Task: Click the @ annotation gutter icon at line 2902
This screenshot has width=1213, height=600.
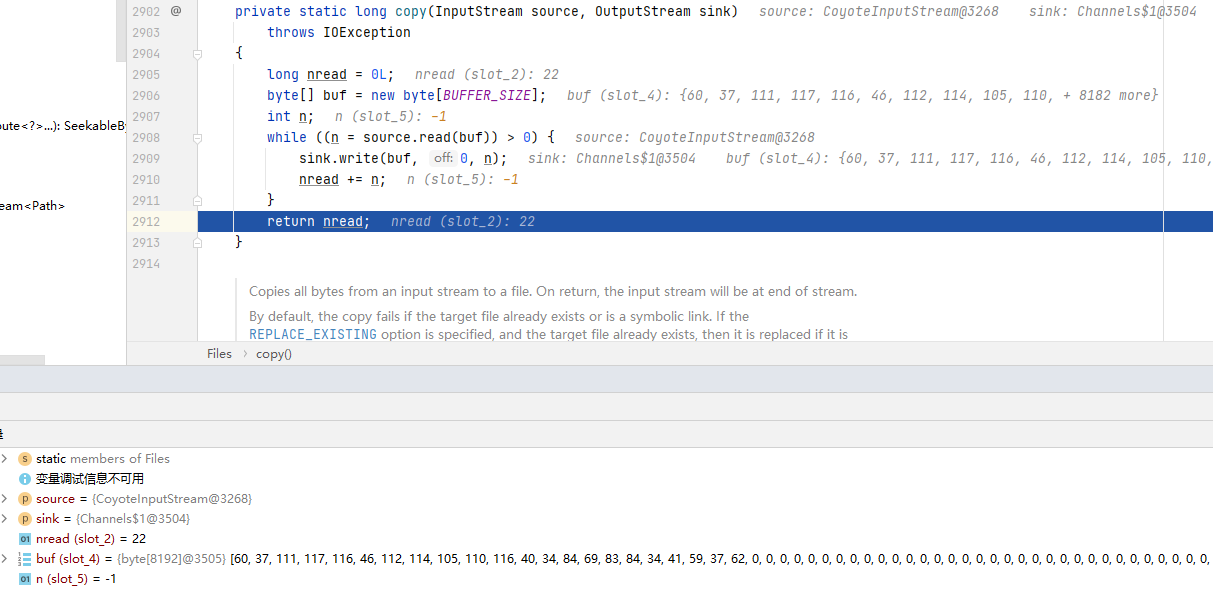Action: tap(176, 11)
